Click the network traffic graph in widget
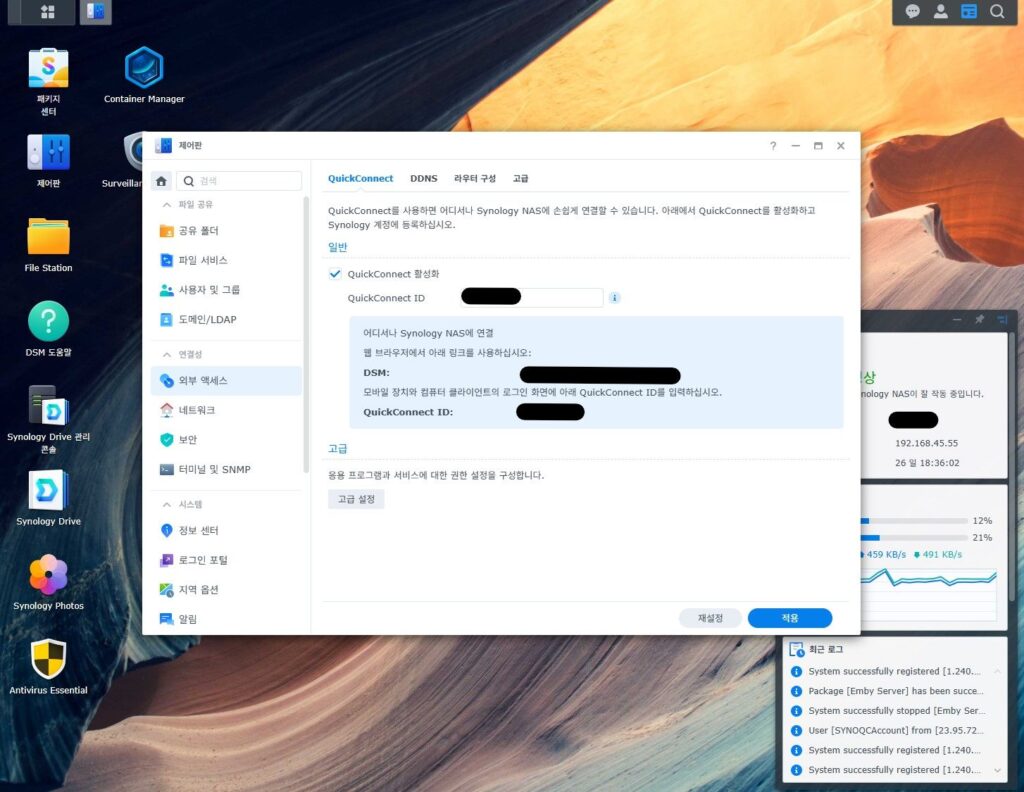 click(929, 593)
